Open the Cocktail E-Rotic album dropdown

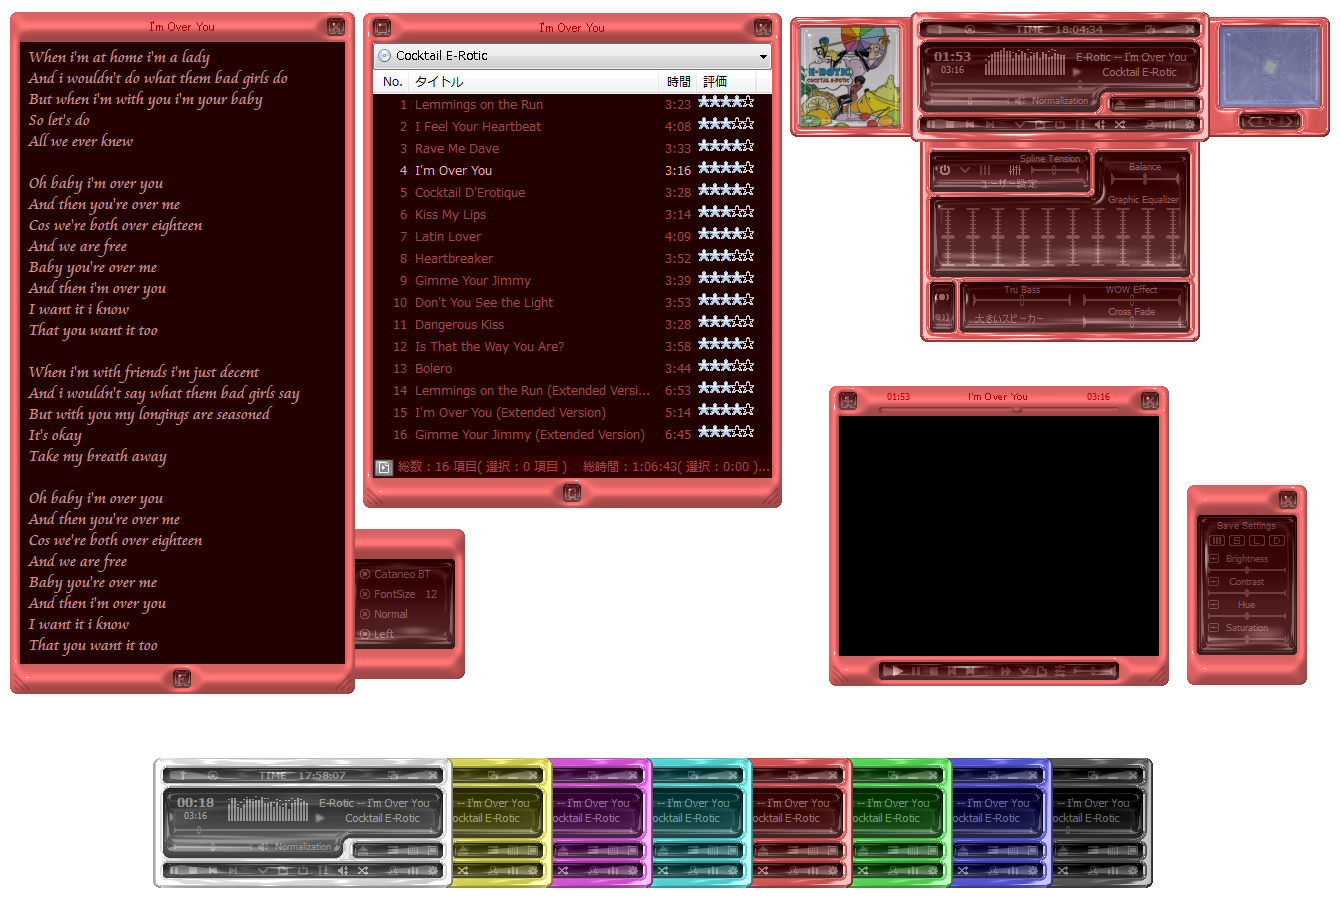(x=572, y=56)
